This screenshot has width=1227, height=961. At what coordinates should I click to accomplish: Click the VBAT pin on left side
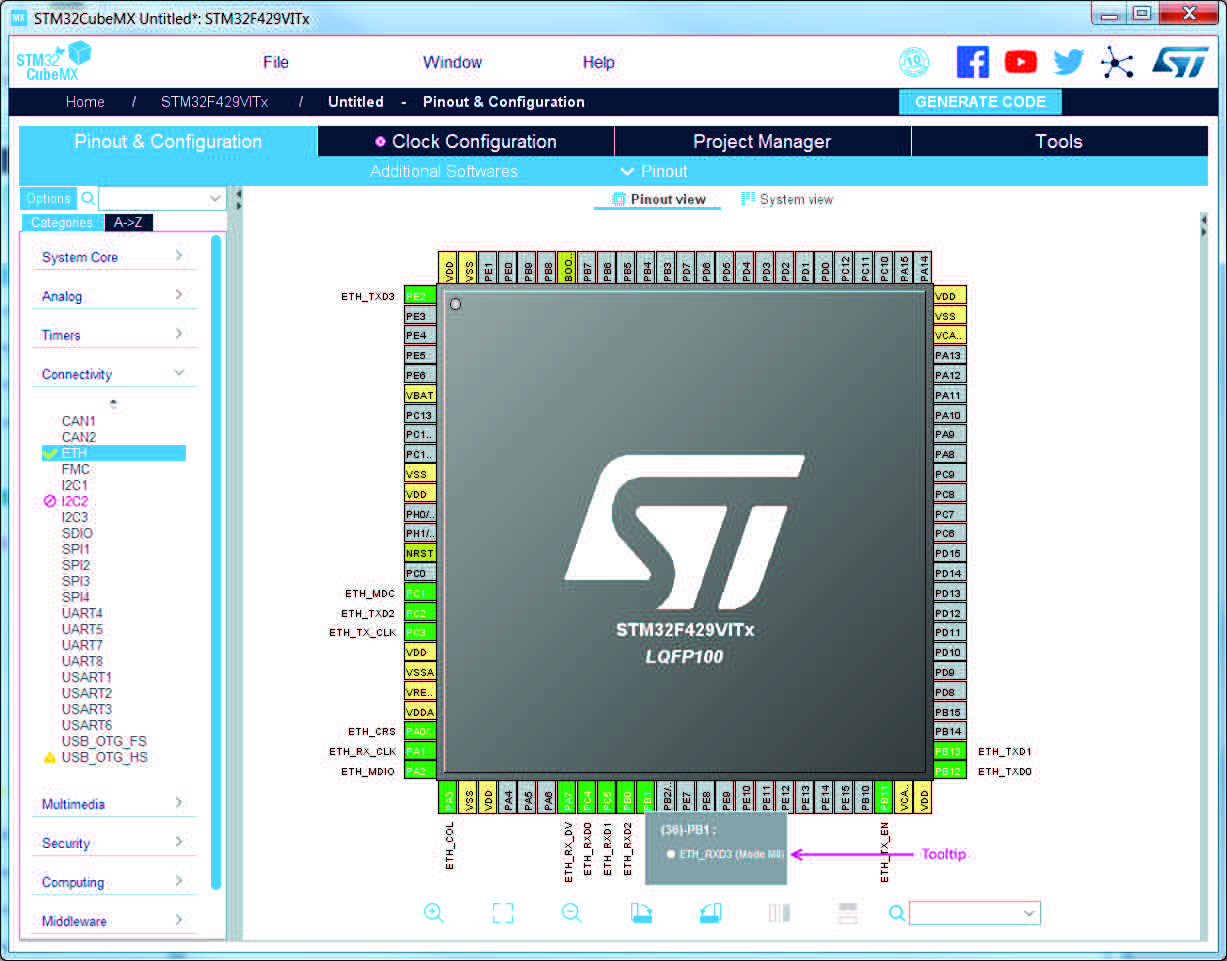point(420,395)
